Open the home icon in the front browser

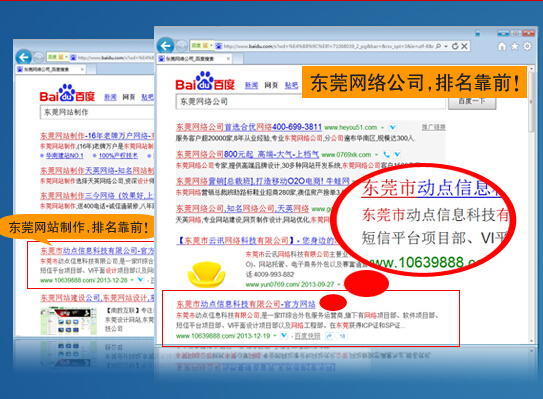501,46
